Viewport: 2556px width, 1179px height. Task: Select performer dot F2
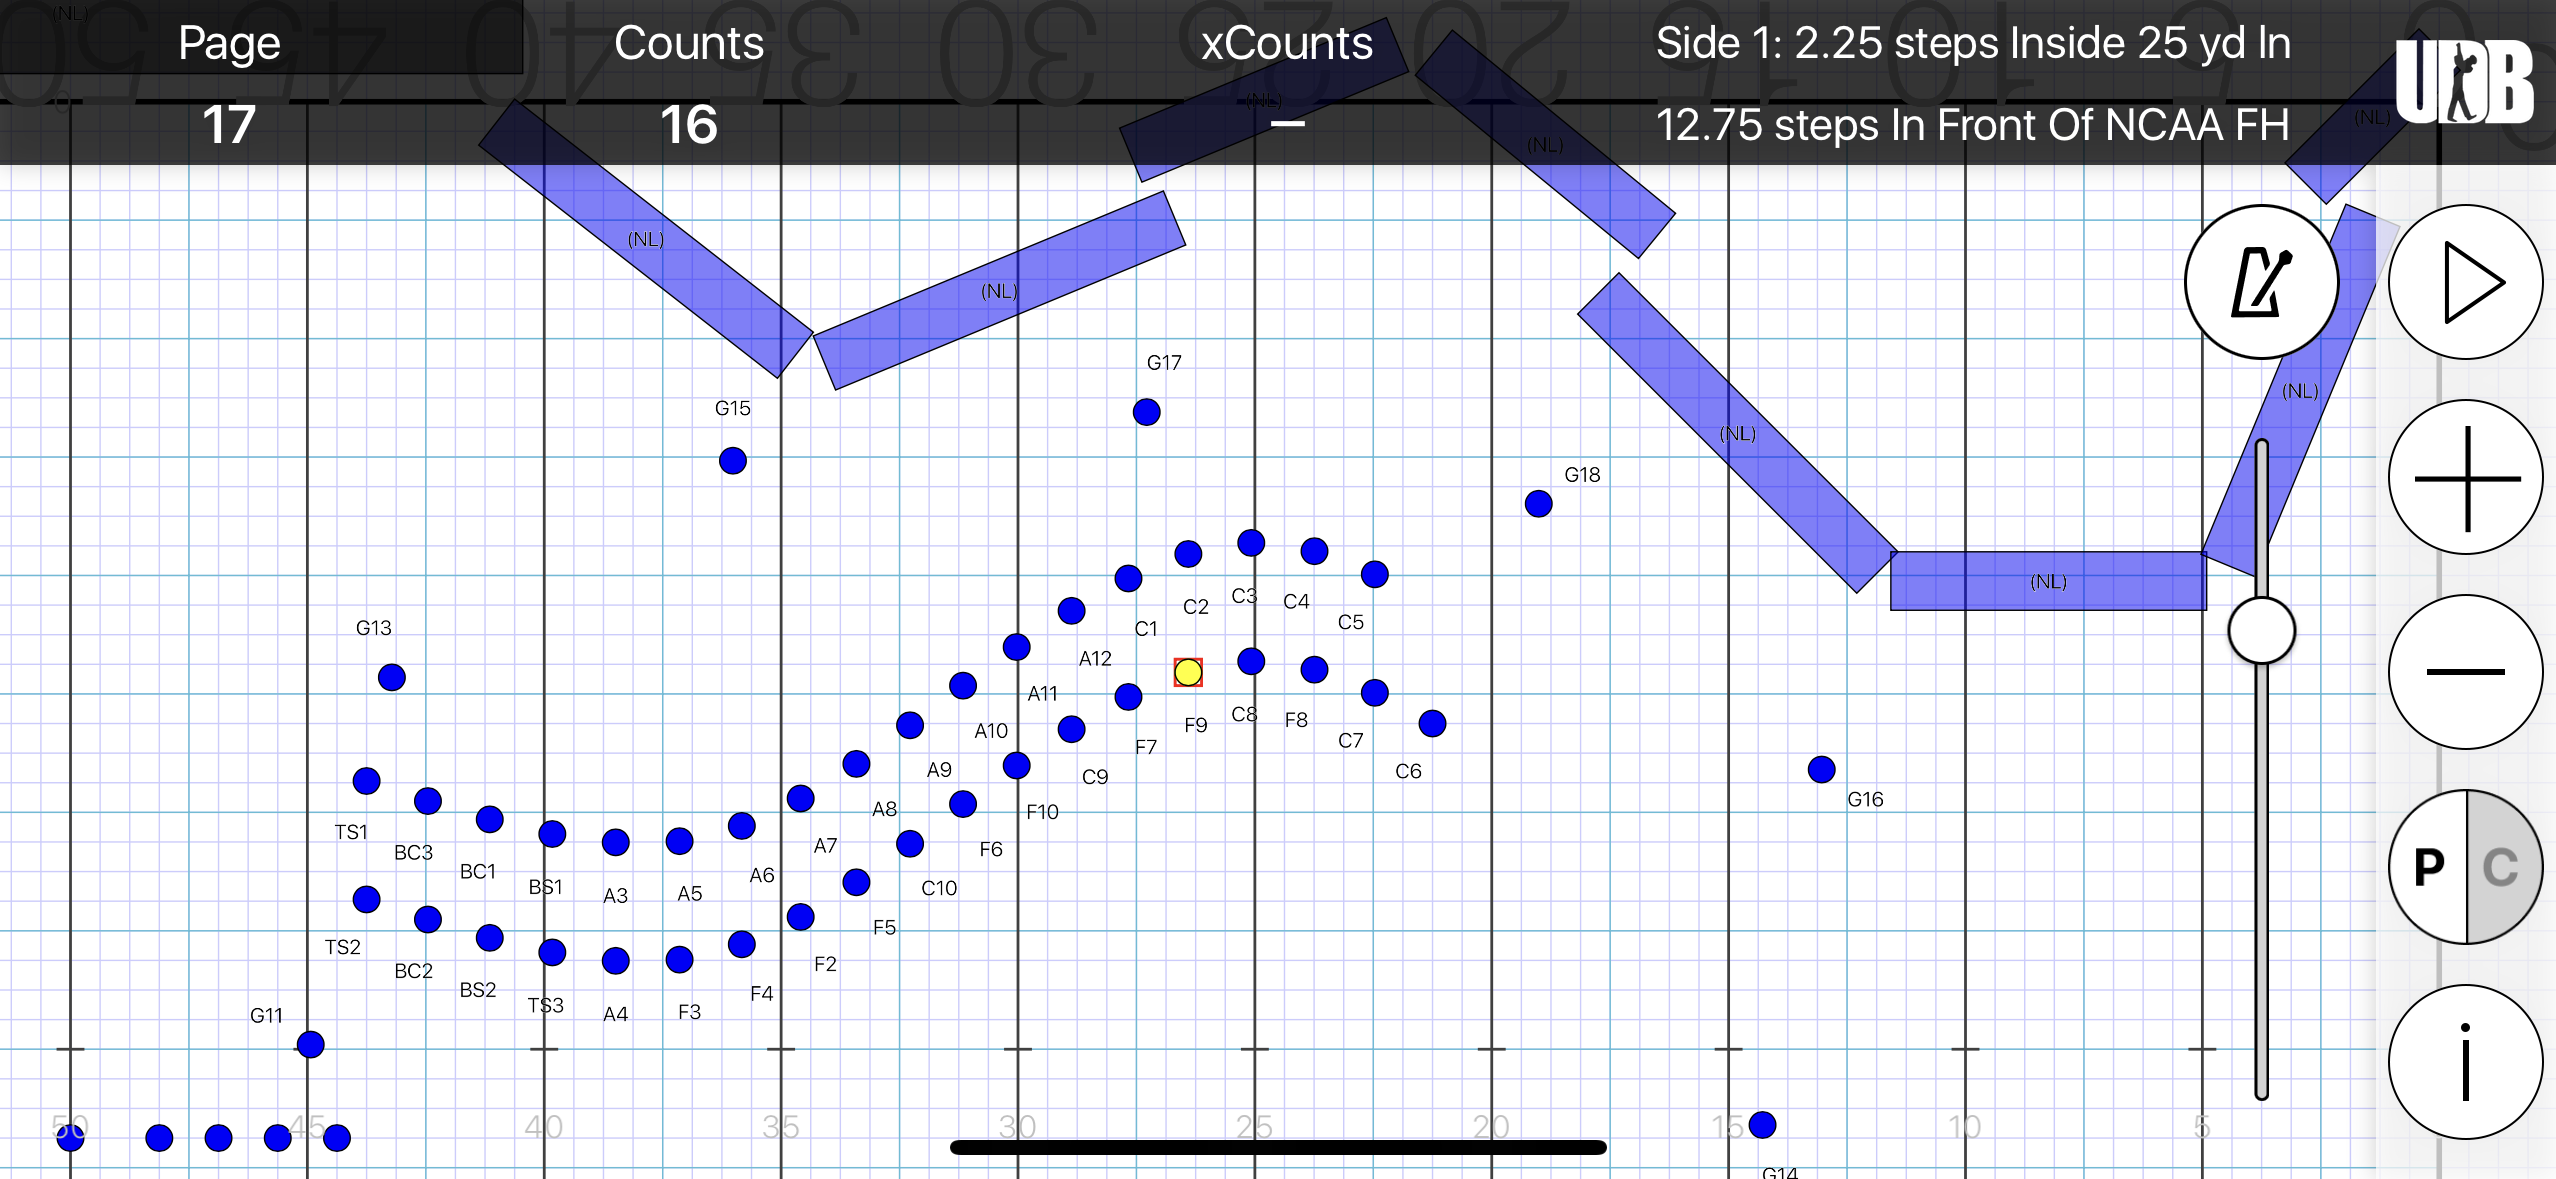(801, 917)
